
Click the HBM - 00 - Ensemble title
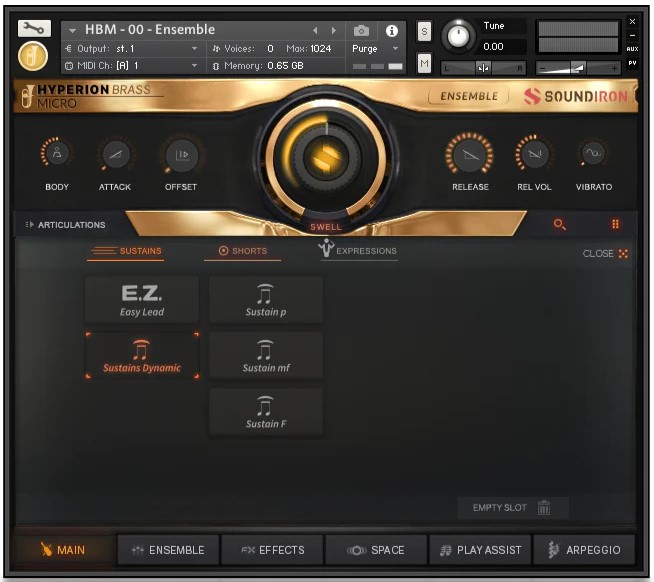click(x=150, y=30)
